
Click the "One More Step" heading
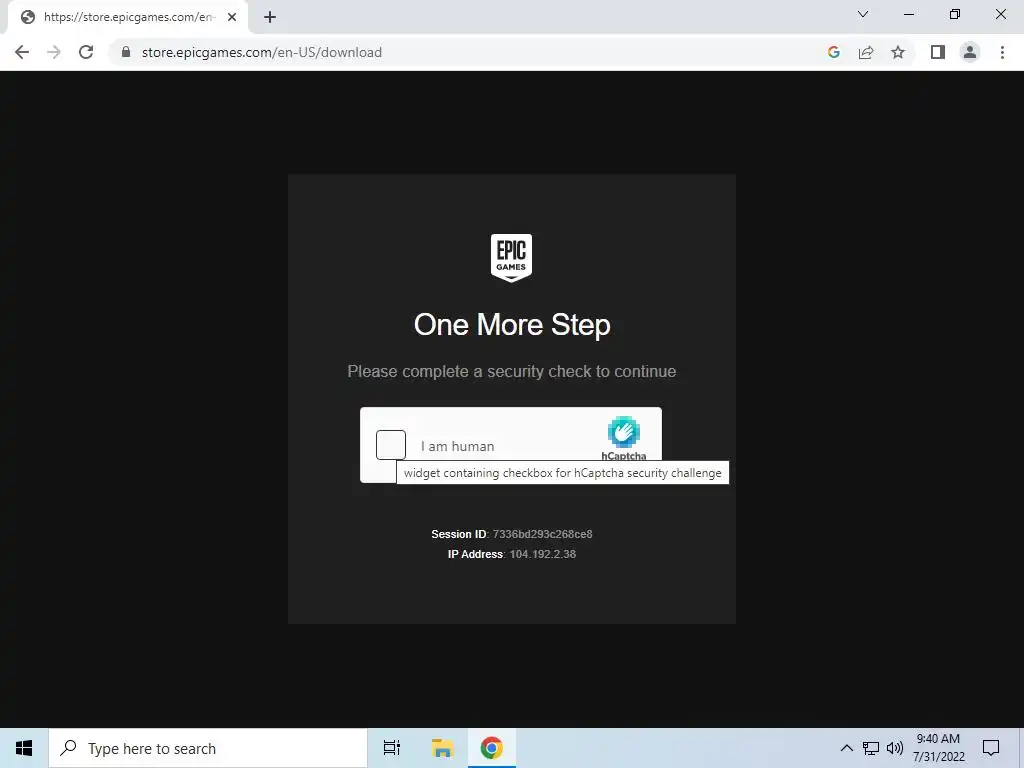click(512, 325)
